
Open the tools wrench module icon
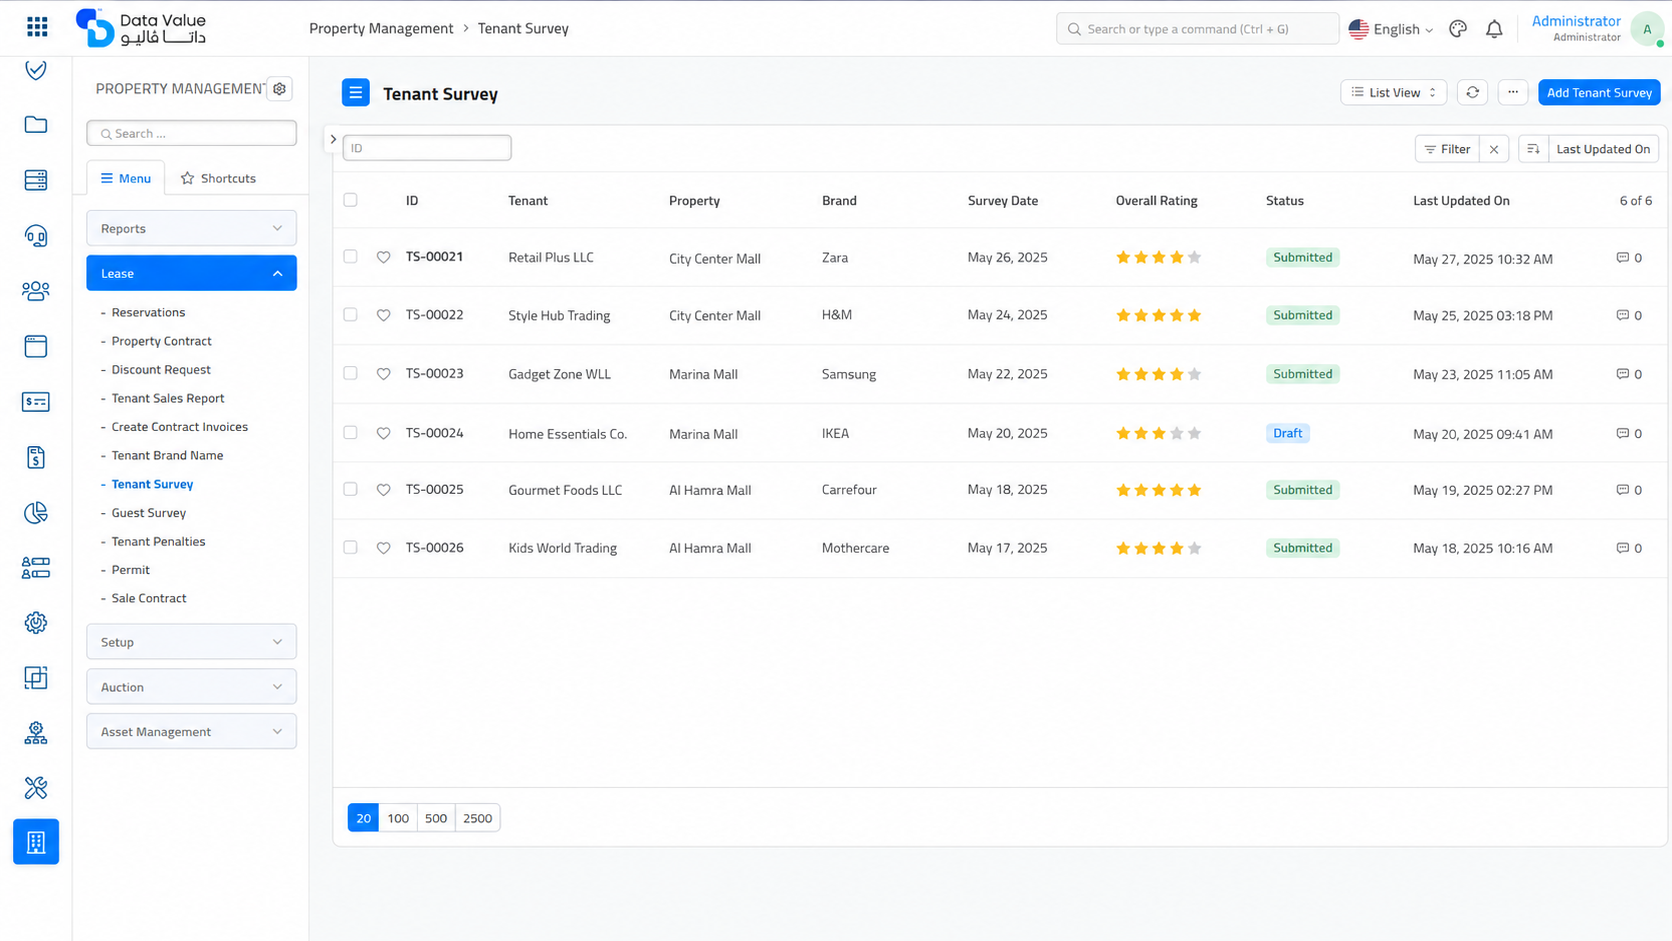(x=36, y=788)
